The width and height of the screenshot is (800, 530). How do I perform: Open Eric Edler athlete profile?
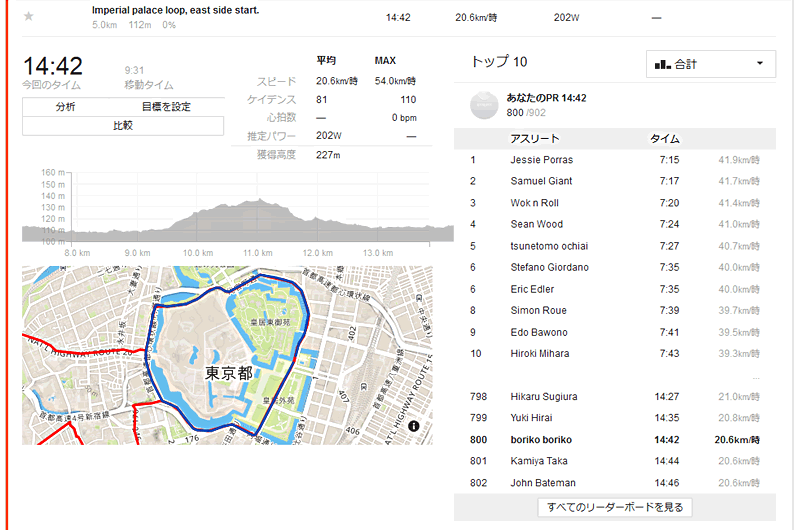tap(532, 289)
